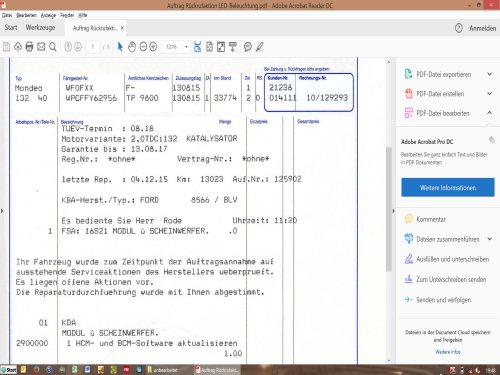Screen dimensions: 500x375
Task: Switch to the Werkzeuge tab
Action: point(40,28)
